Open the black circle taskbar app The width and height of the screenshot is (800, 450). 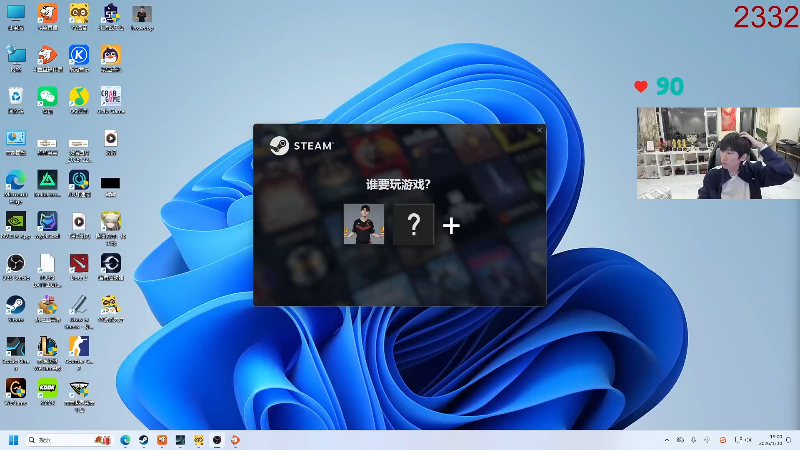pos(217,440)
